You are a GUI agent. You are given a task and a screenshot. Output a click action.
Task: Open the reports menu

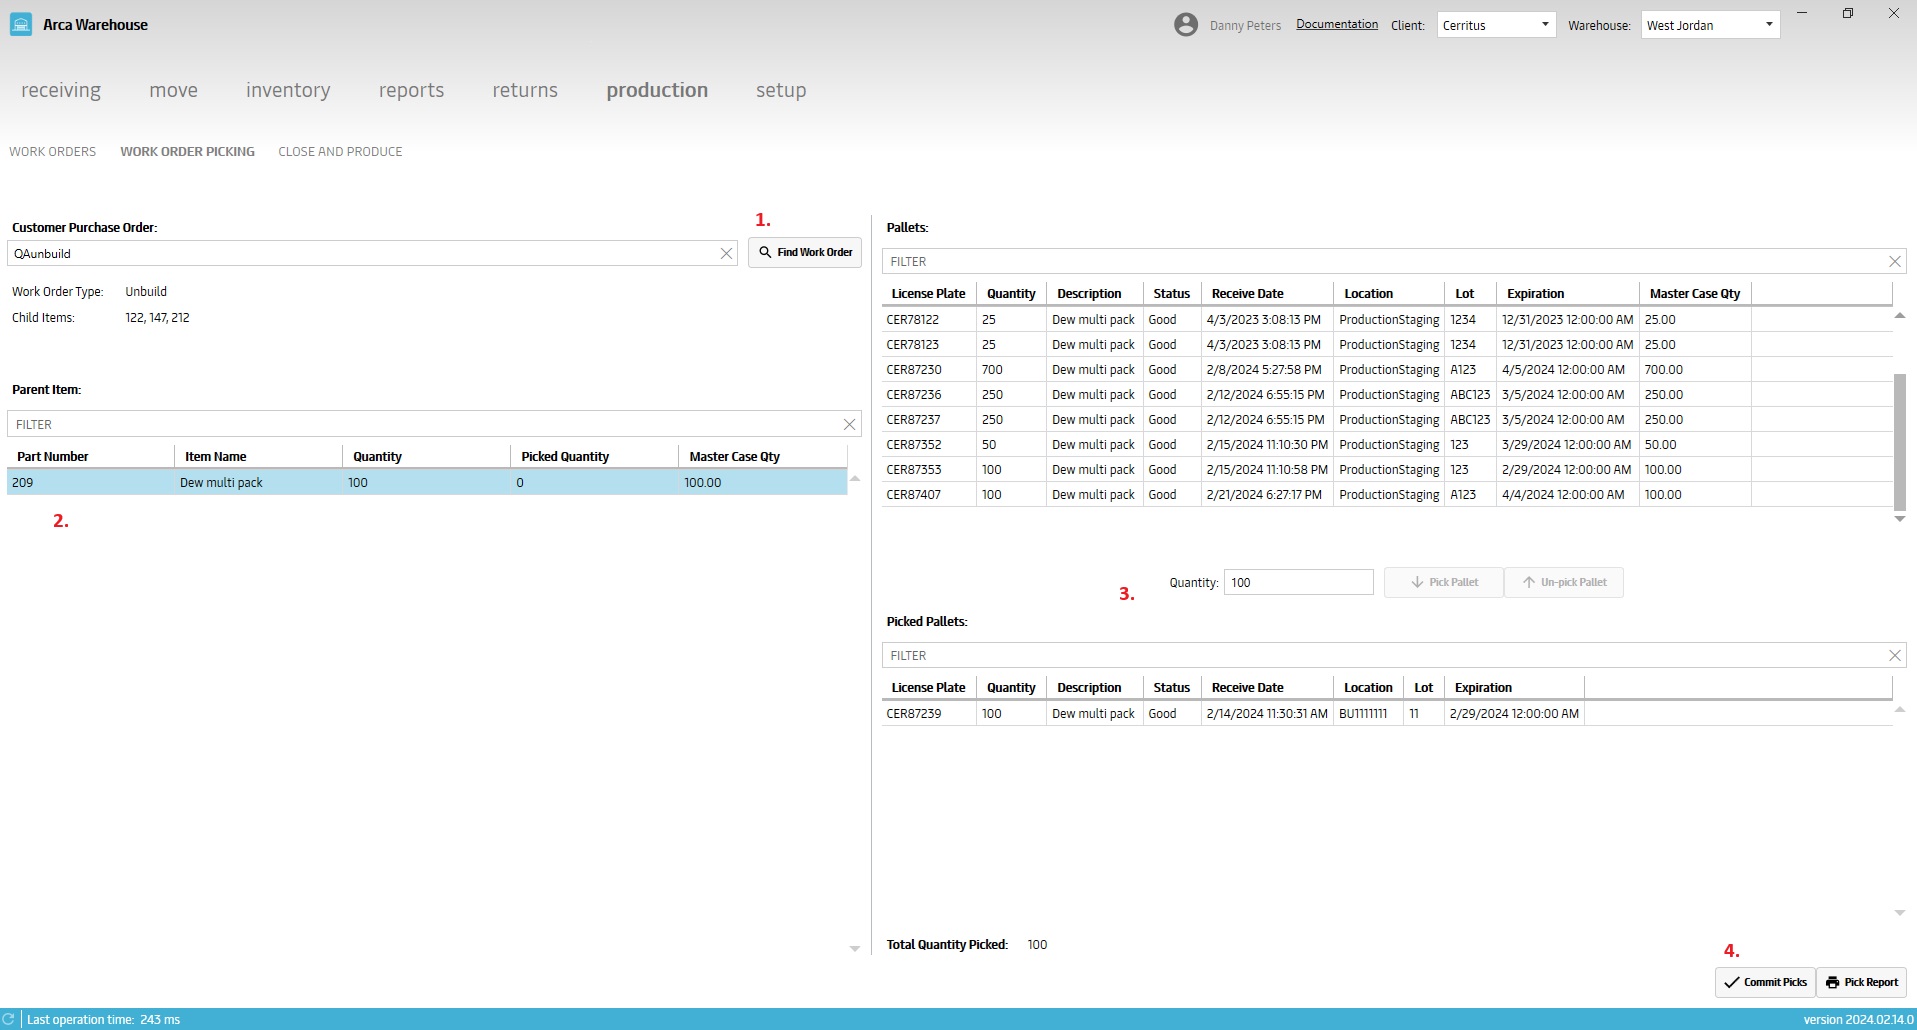[411, 90]
